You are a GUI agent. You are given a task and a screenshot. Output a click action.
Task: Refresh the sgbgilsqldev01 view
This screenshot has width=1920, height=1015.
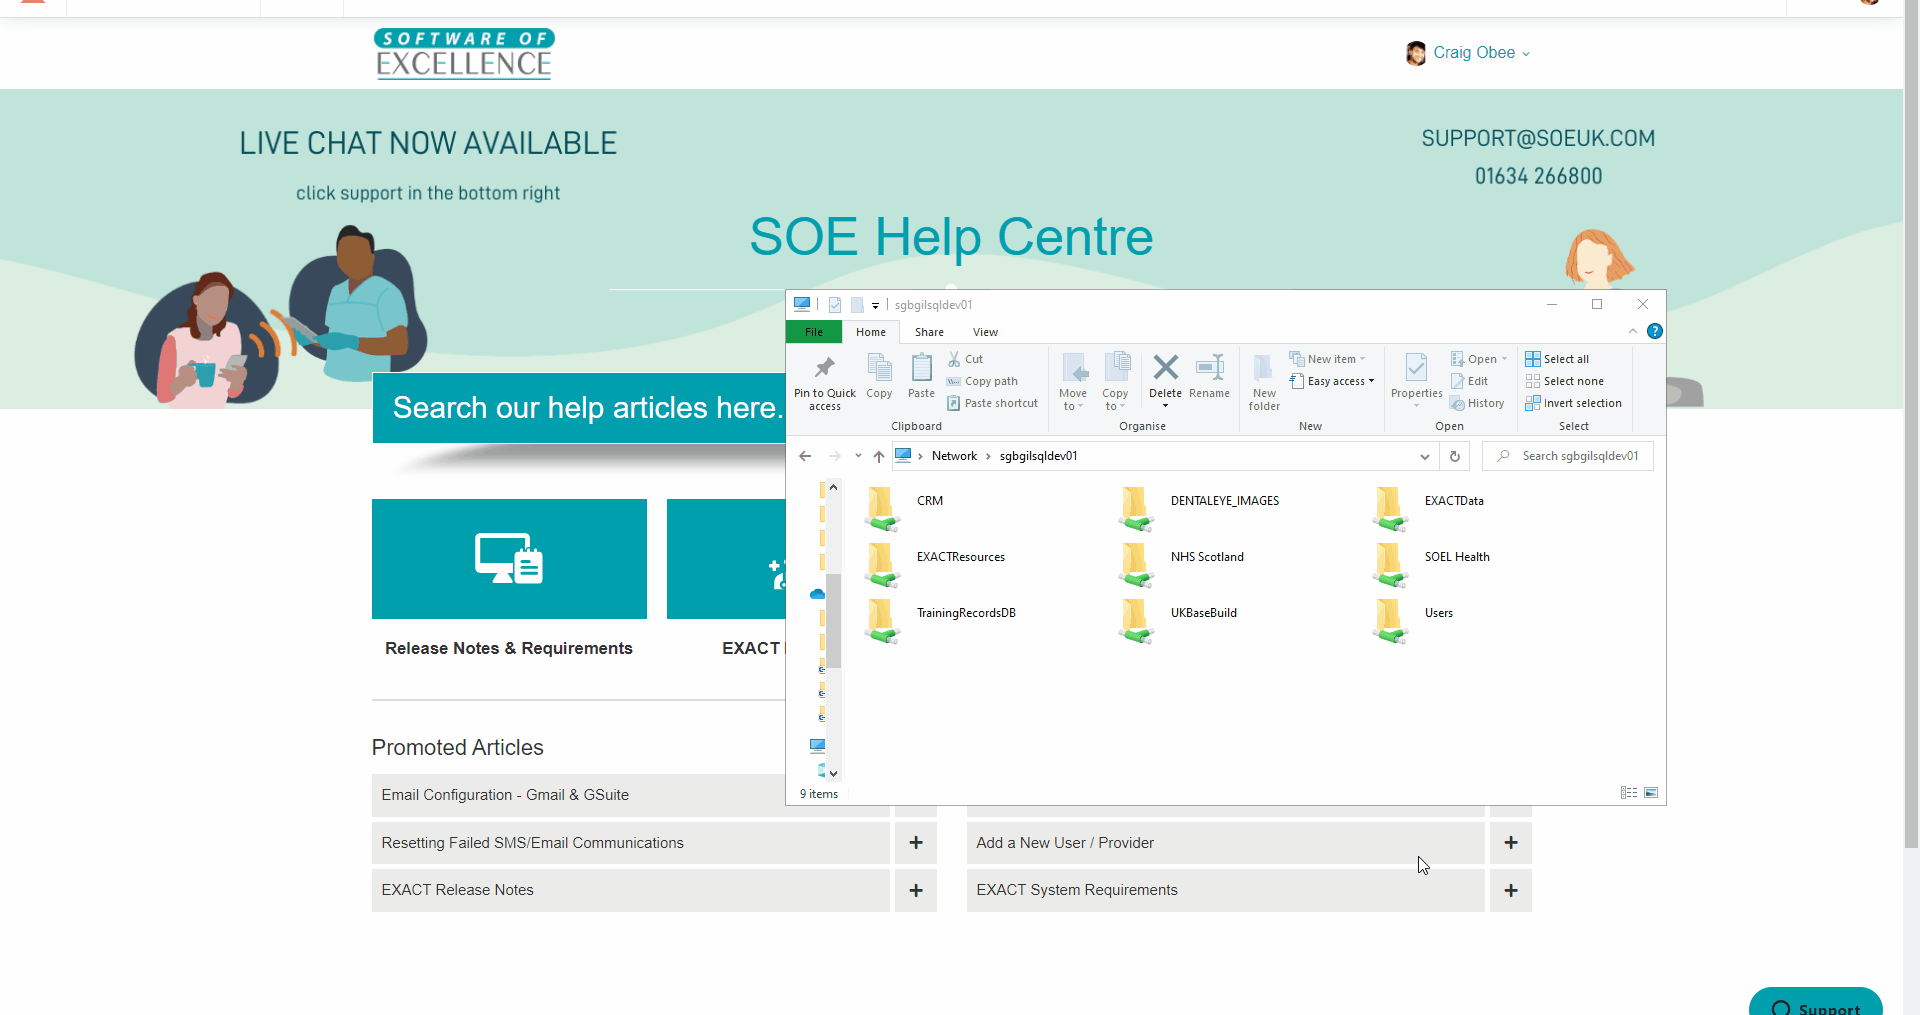pos(1455,456)
